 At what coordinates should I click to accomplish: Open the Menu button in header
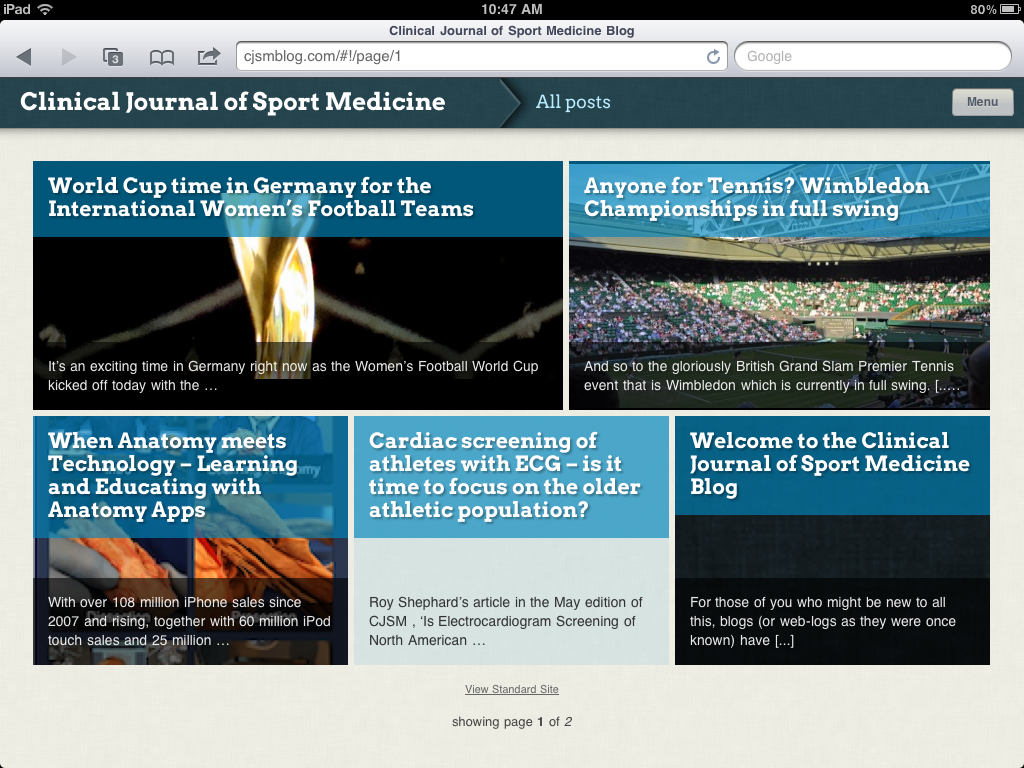coord(982,102)
